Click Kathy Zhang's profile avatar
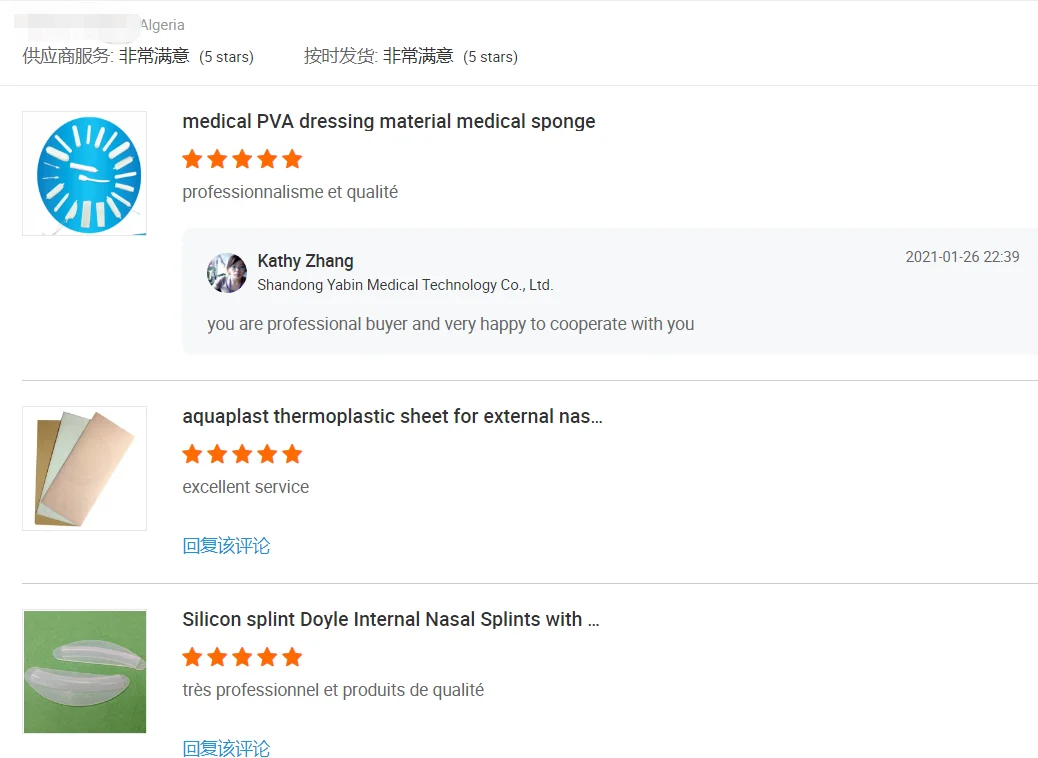 tap(227, 273)
